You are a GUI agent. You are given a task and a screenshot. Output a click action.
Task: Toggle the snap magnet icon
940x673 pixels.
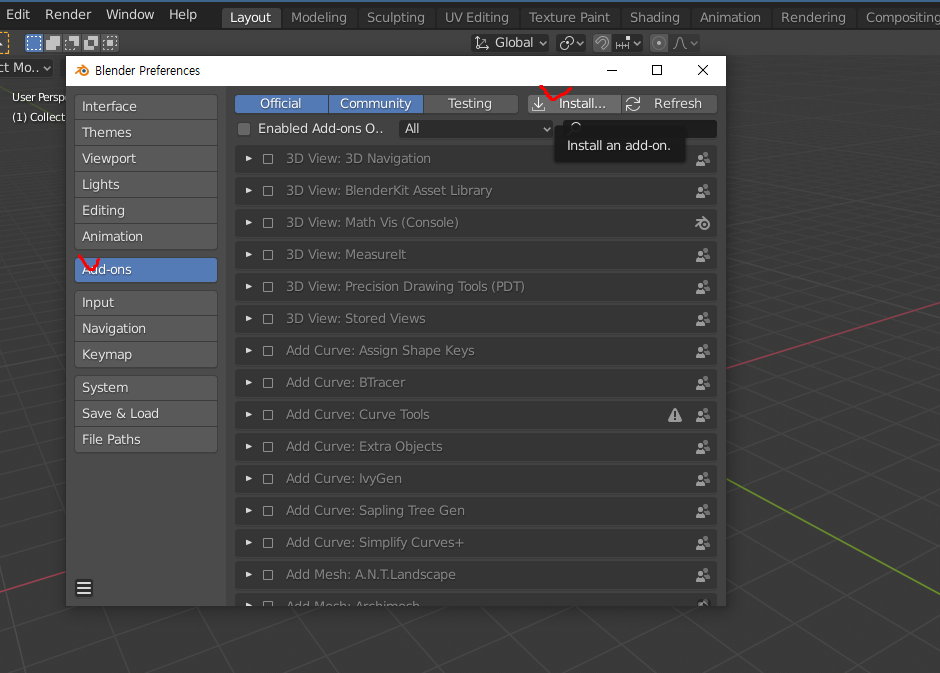[x=601, y=43]
